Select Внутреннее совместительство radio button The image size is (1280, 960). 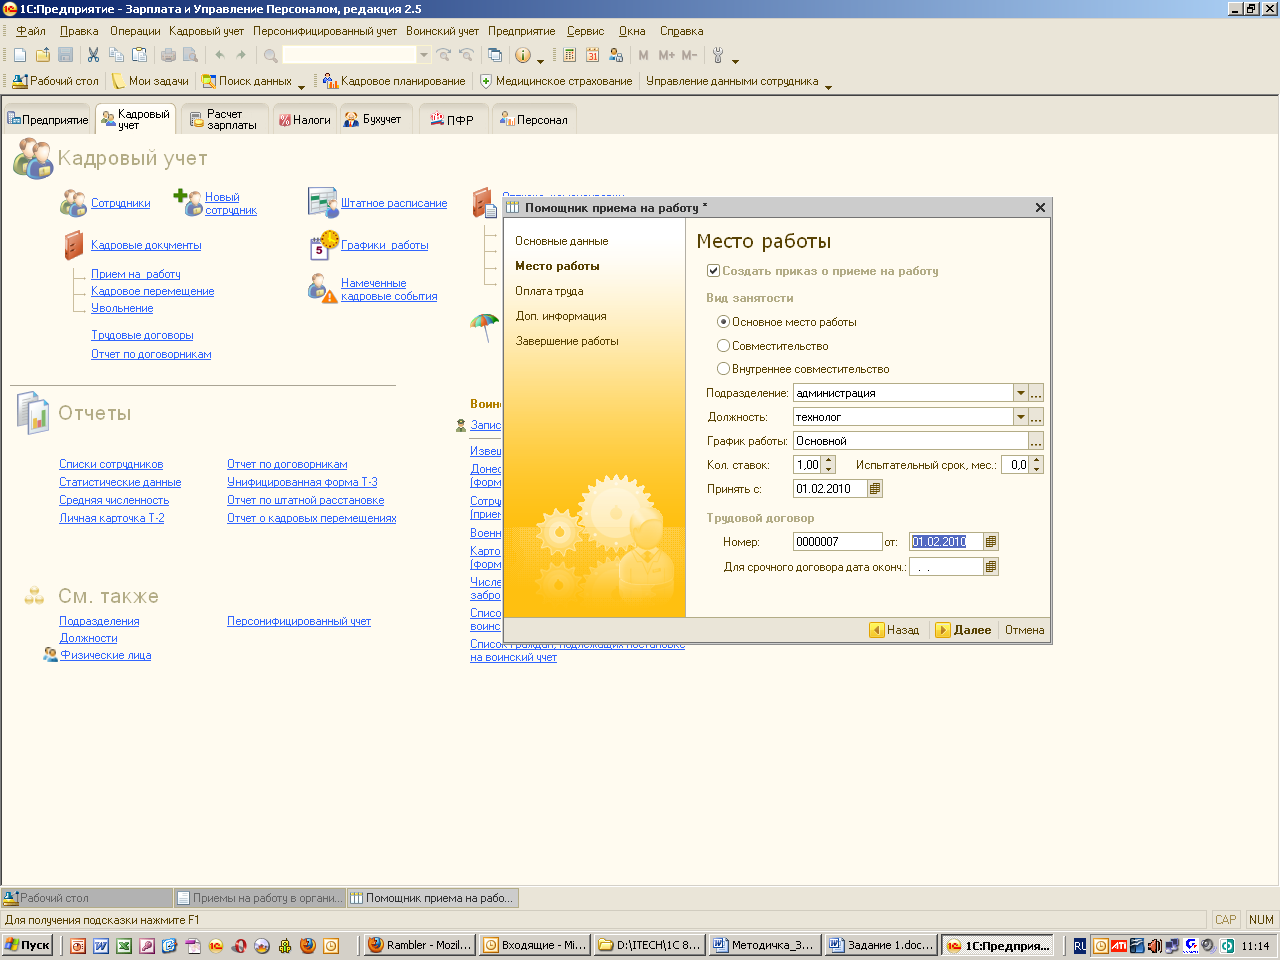[723, 369]
